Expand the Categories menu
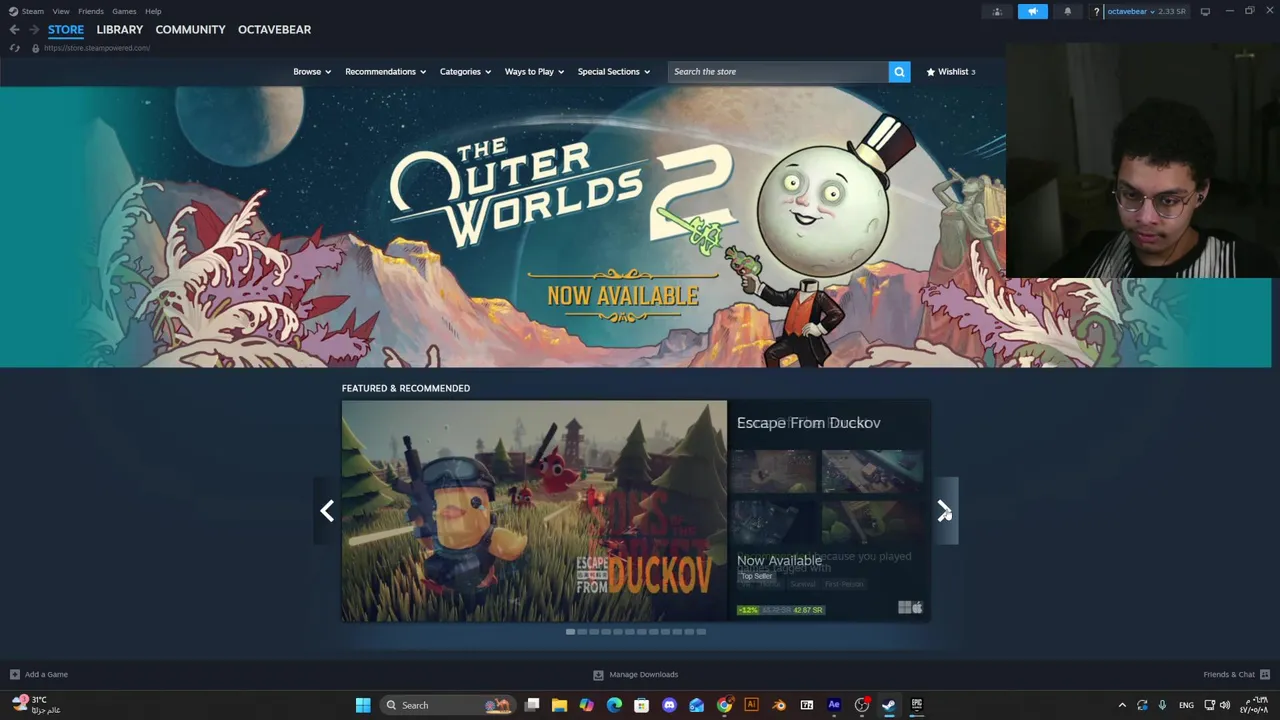 (465, 72)
